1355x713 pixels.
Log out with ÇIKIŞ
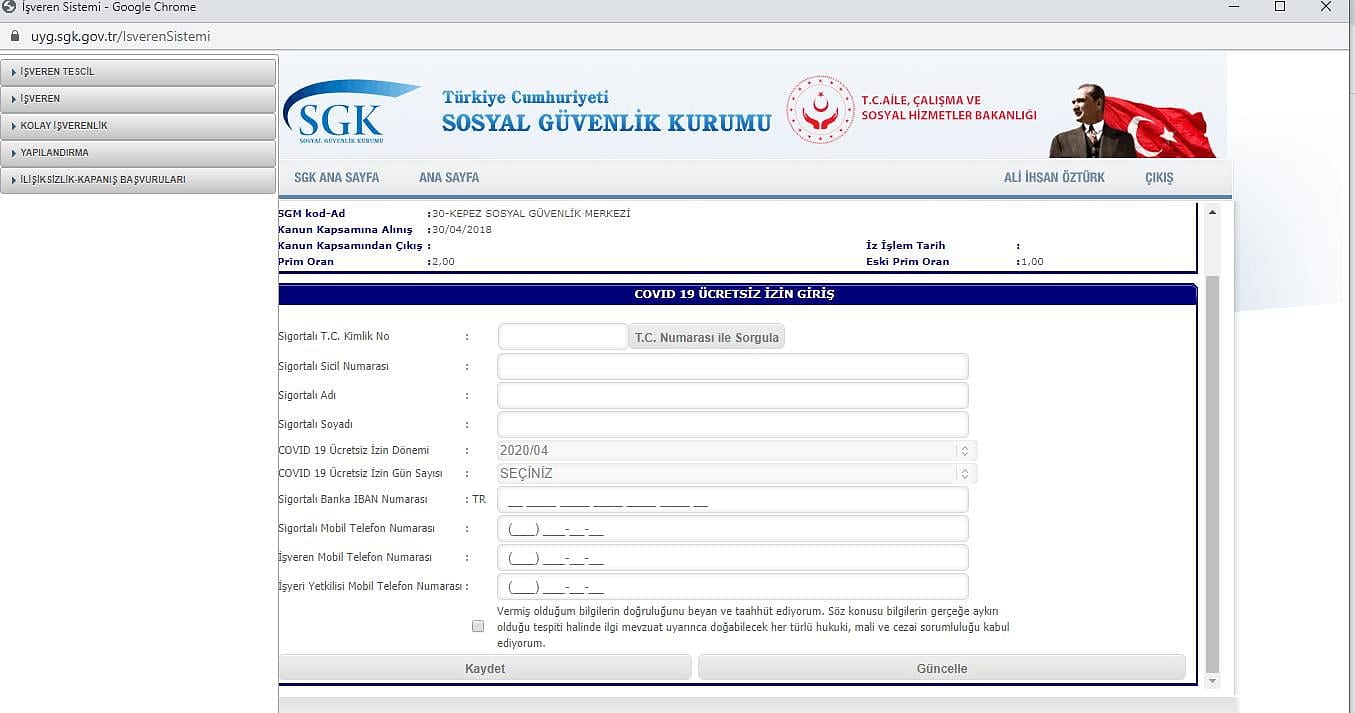click(1159, 177)
